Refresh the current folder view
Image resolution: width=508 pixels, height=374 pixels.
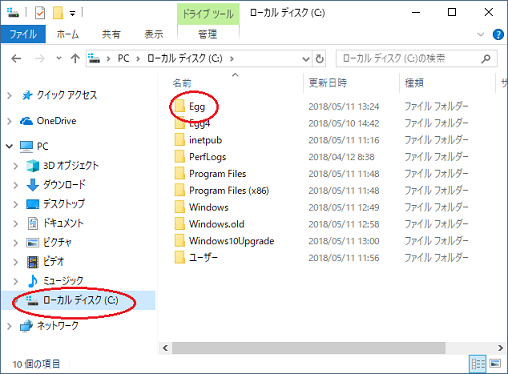319,59
